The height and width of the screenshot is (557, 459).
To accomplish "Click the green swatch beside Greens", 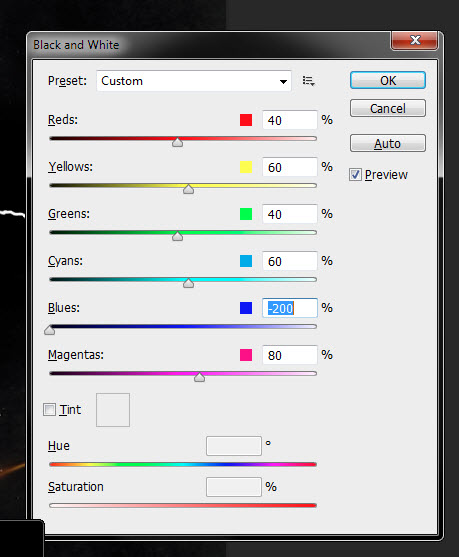I will click(246, 214).
